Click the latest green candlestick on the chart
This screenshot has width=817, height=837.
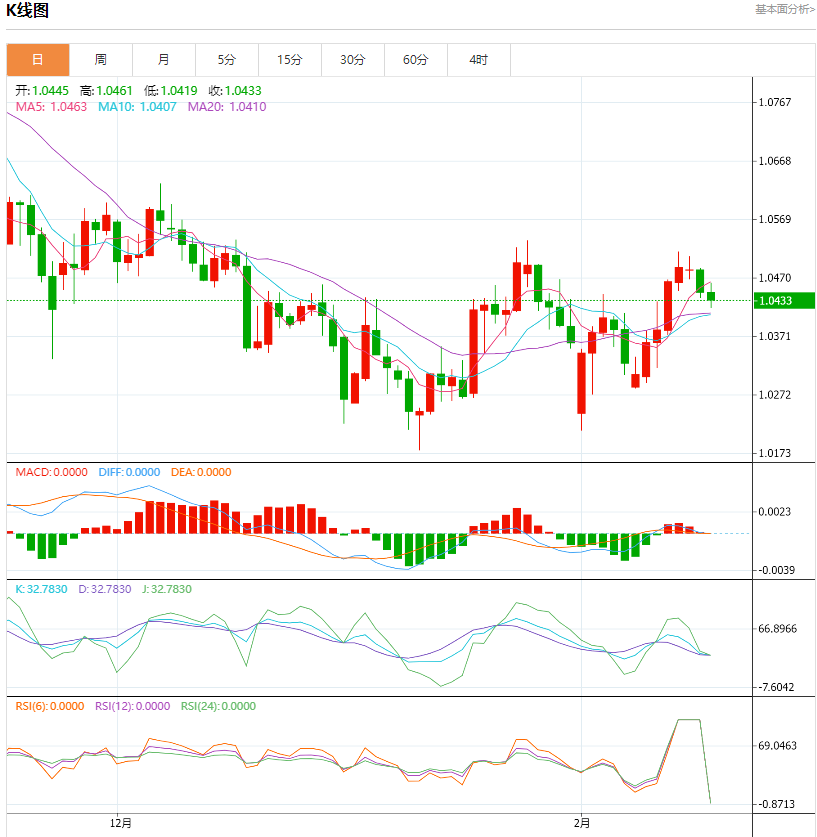(x=711, y=296)
